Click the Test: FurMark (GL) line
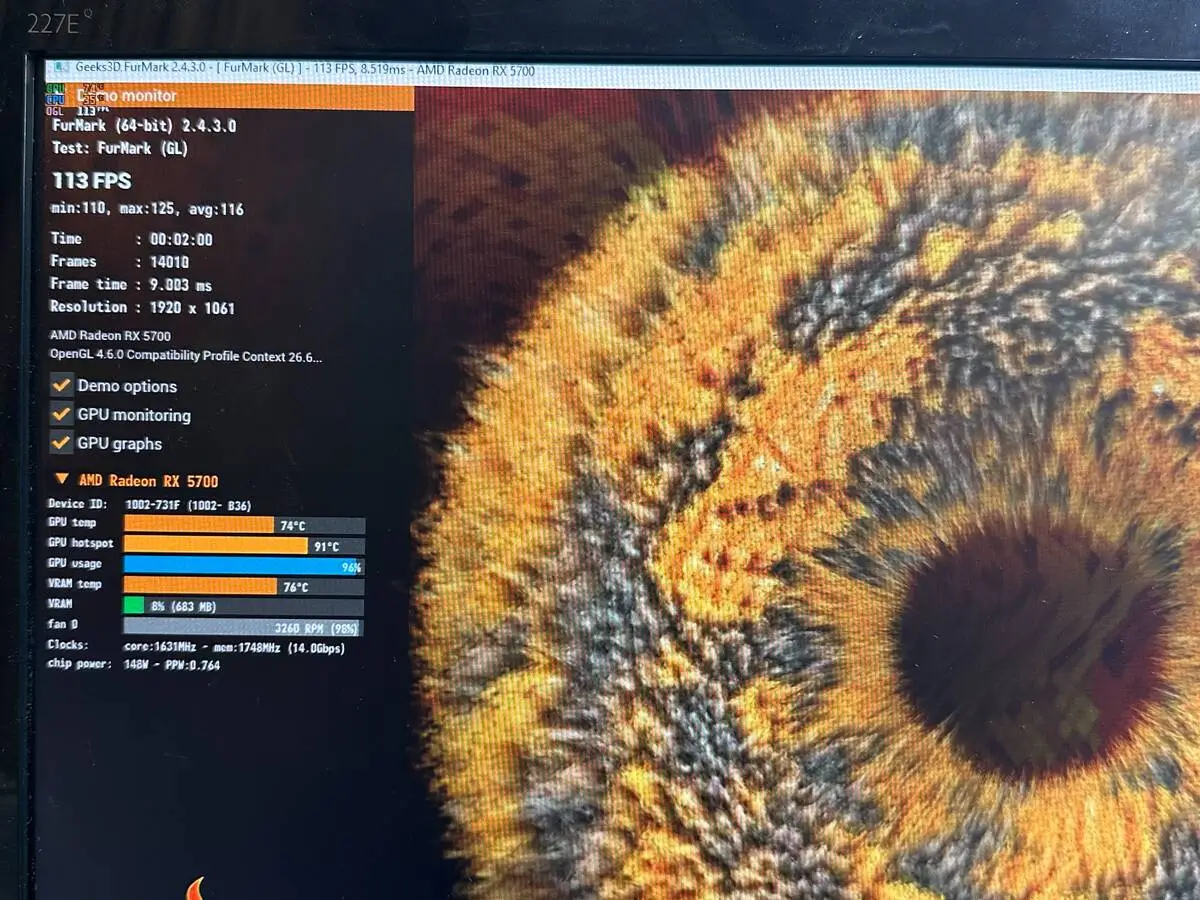Viewport: 1200px width, 900px height. point(120,149)
